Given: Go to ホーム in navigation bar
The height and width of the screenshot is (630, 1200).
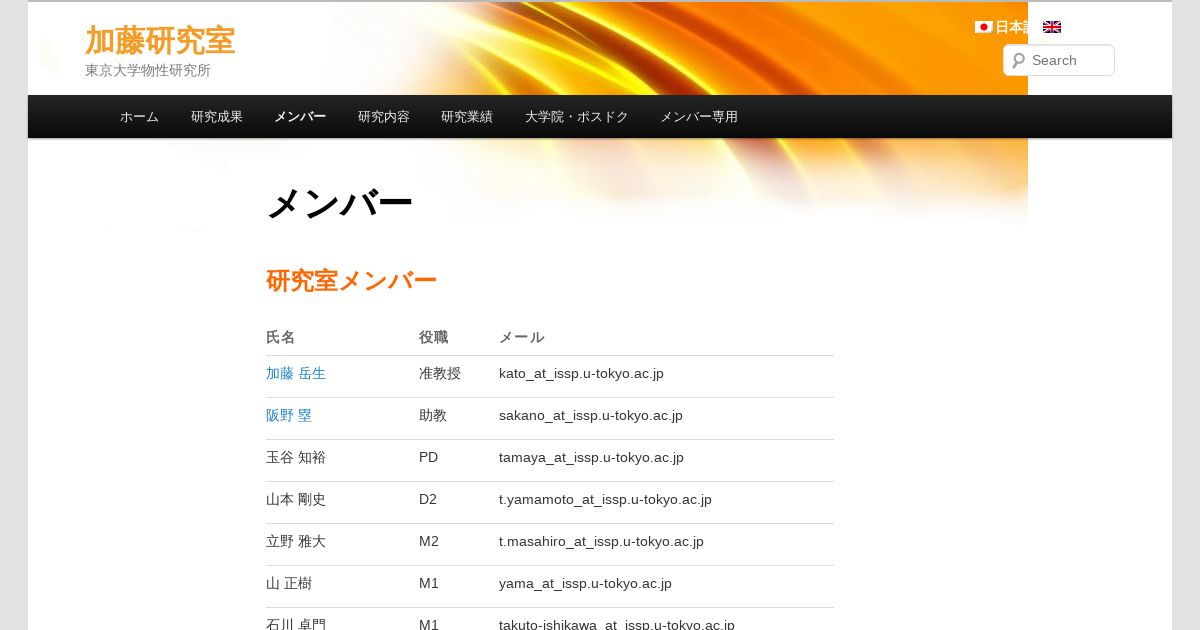Looking at the screenshot, I should (x=139, y=117).
